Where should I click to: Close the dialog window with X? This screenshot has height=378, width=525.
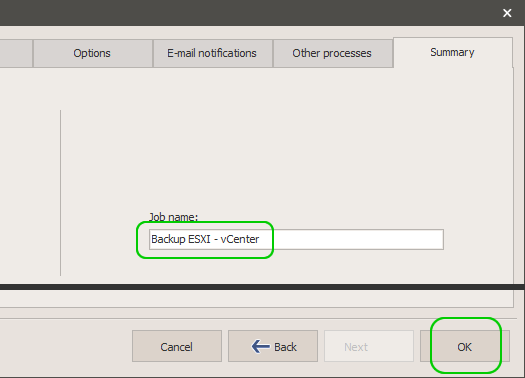point(507,13)
